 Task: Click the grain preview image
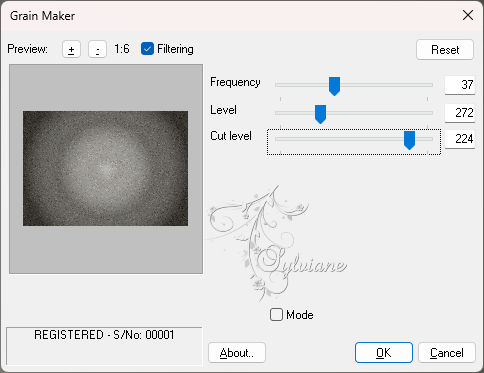(x=105, y=168)
